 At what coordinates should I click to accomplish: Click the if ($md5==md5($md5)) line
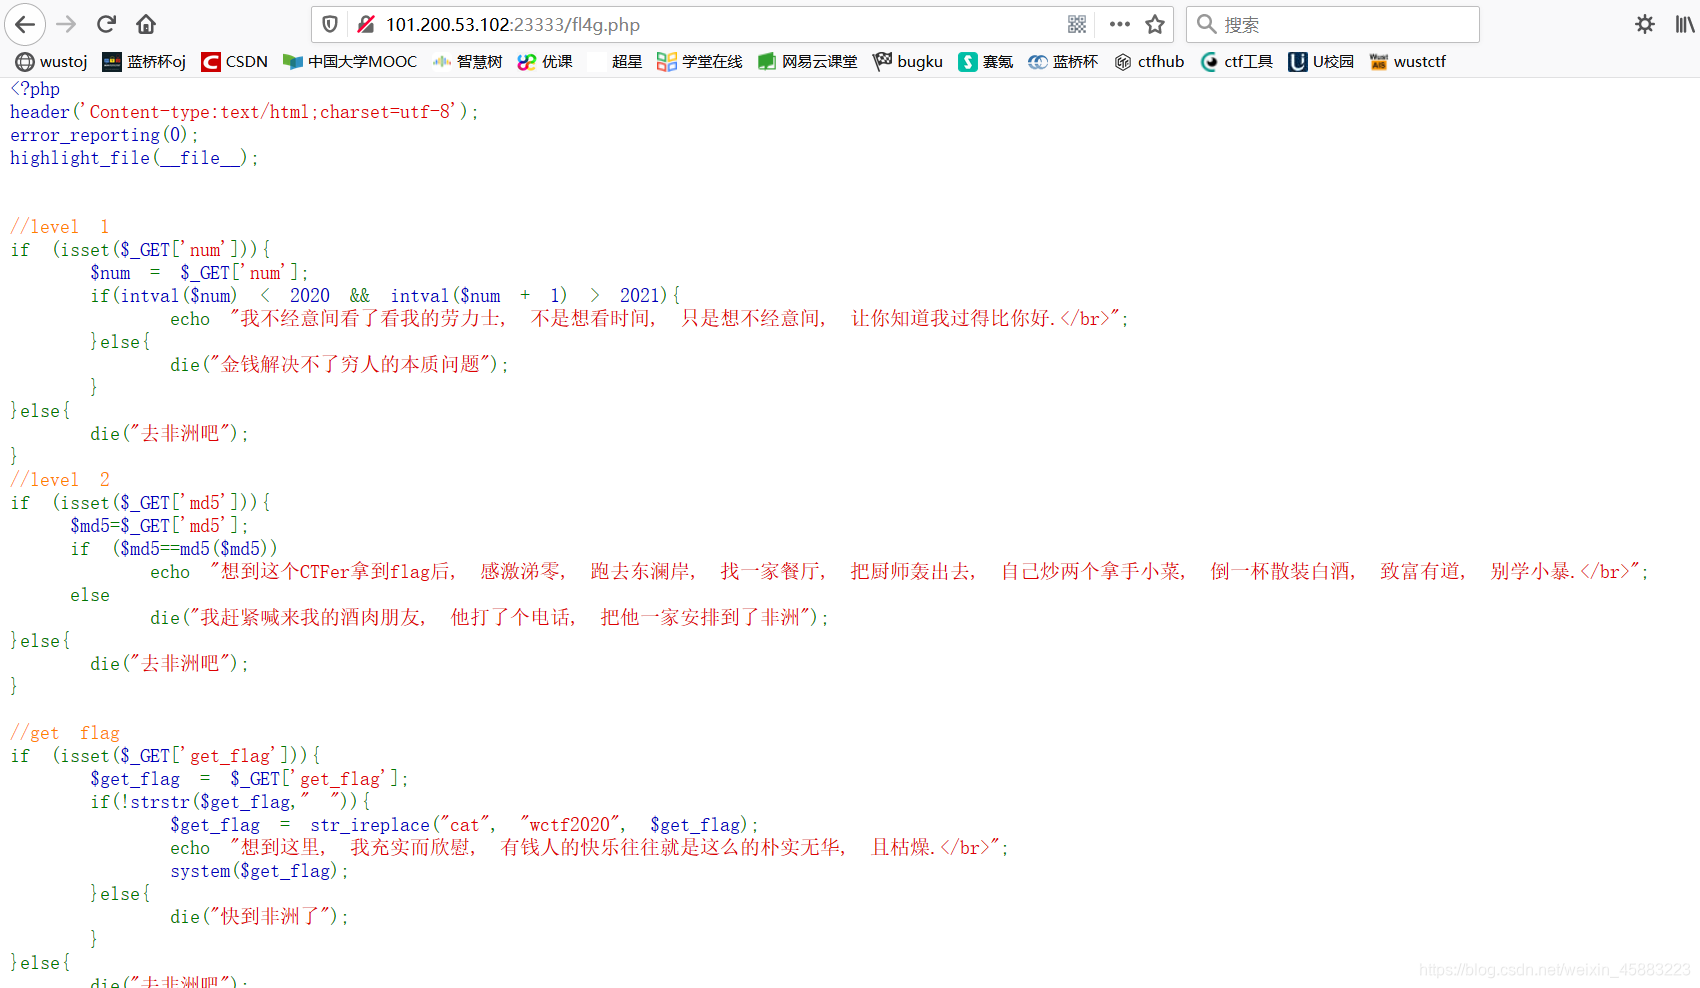tap(174, 549)
